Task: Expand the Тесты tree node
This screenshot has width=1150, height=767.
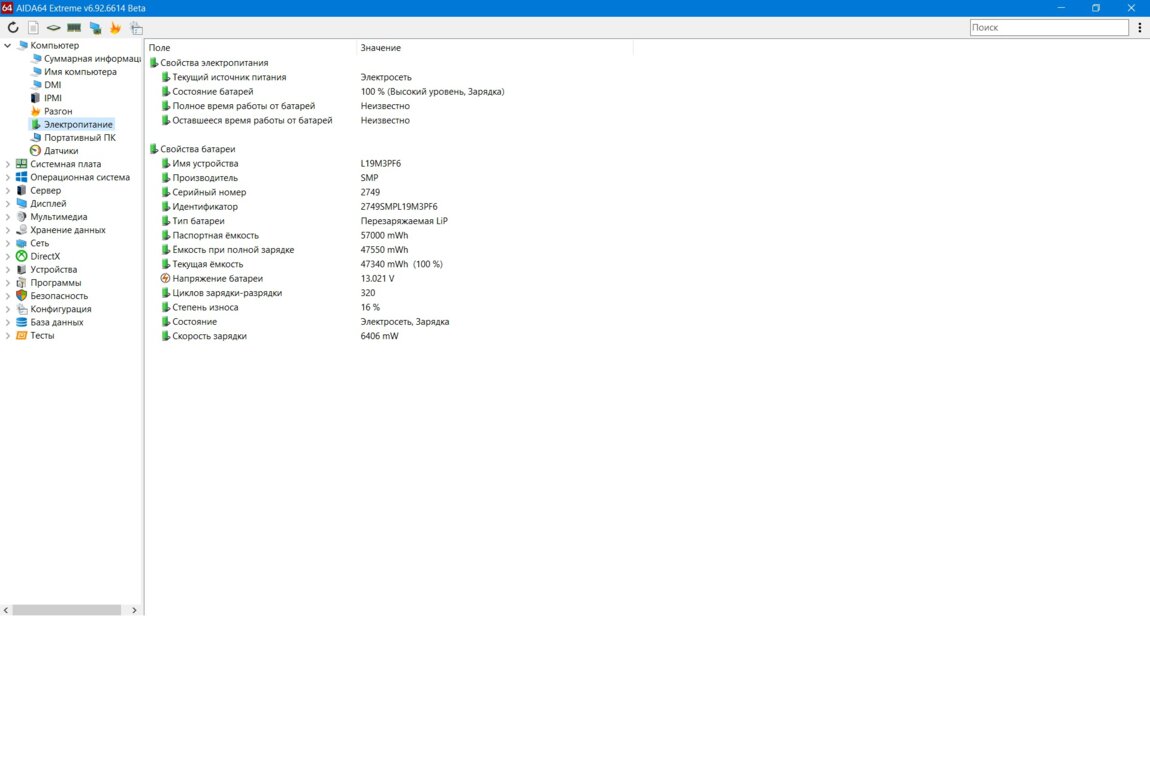Action: [8, 336]
